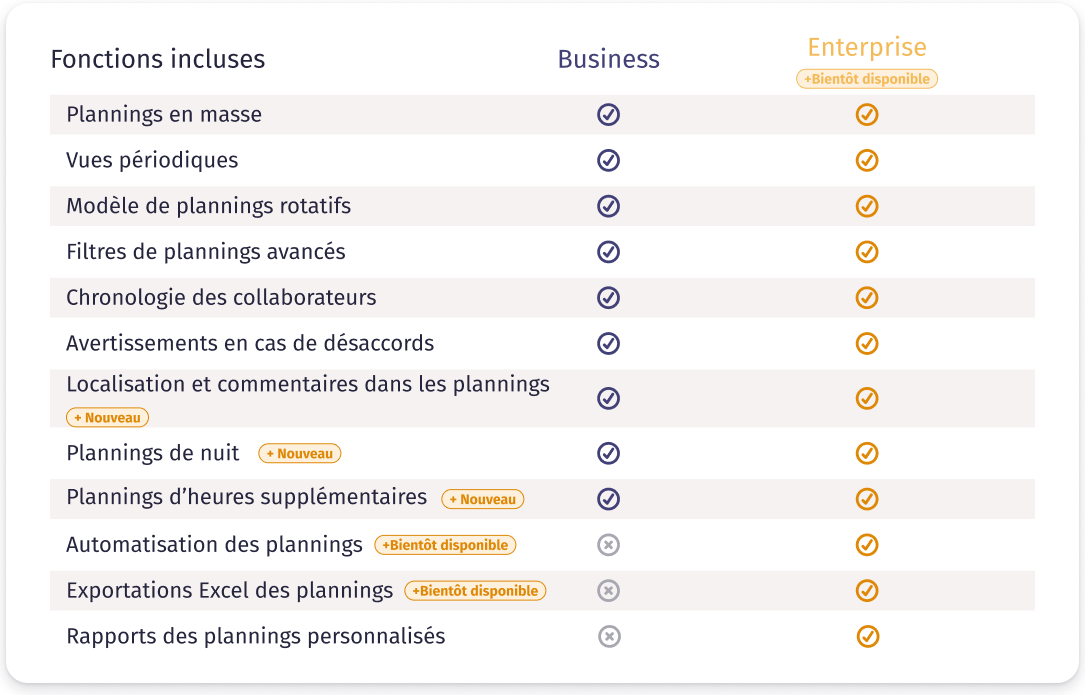Select the Business column header
1085x695 pixels.
608,60
